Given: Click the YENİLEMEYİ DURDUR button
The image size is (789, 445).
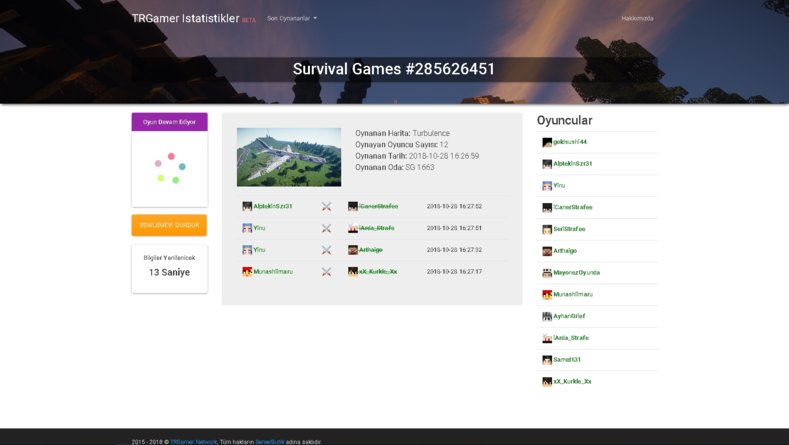Looking at the screenshot, I should coord(169,225).
